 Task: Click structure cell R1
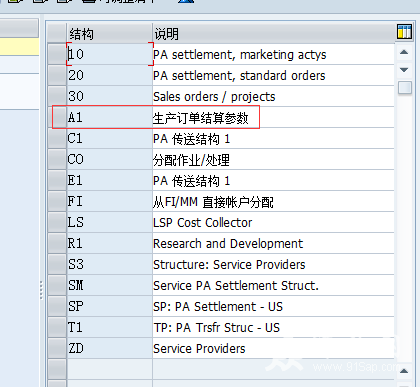click(x=110, y=243)
